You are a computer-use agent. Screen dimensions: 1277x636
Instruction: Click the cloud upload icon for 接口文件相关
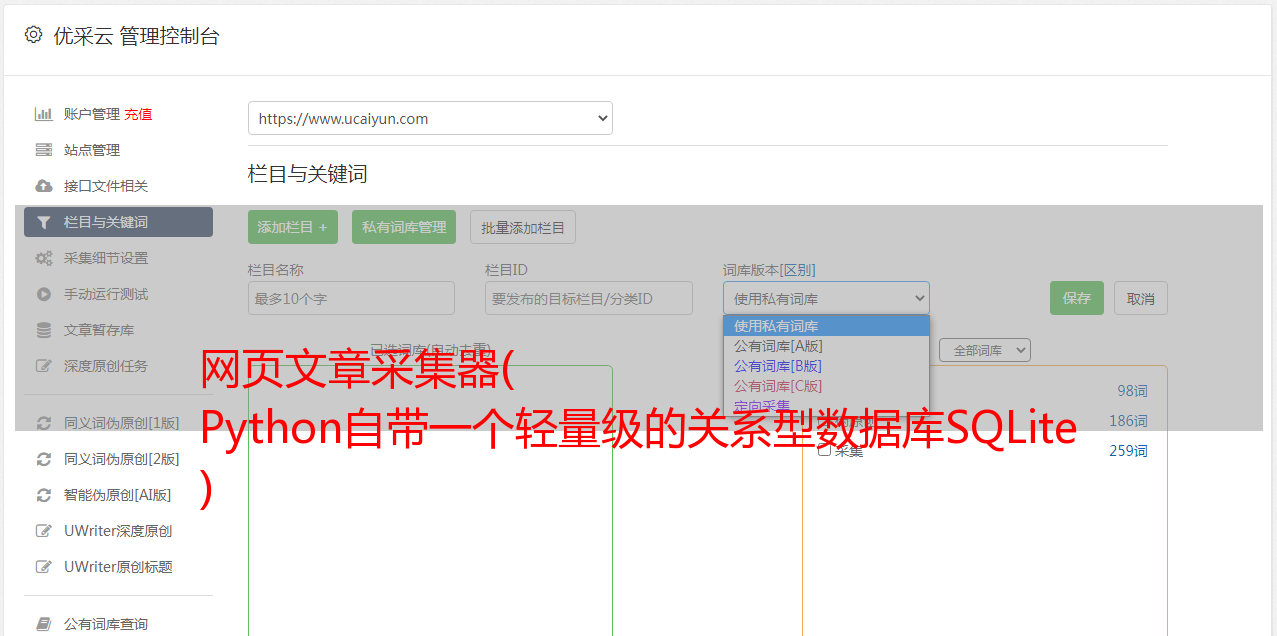[x=43, y=186]
